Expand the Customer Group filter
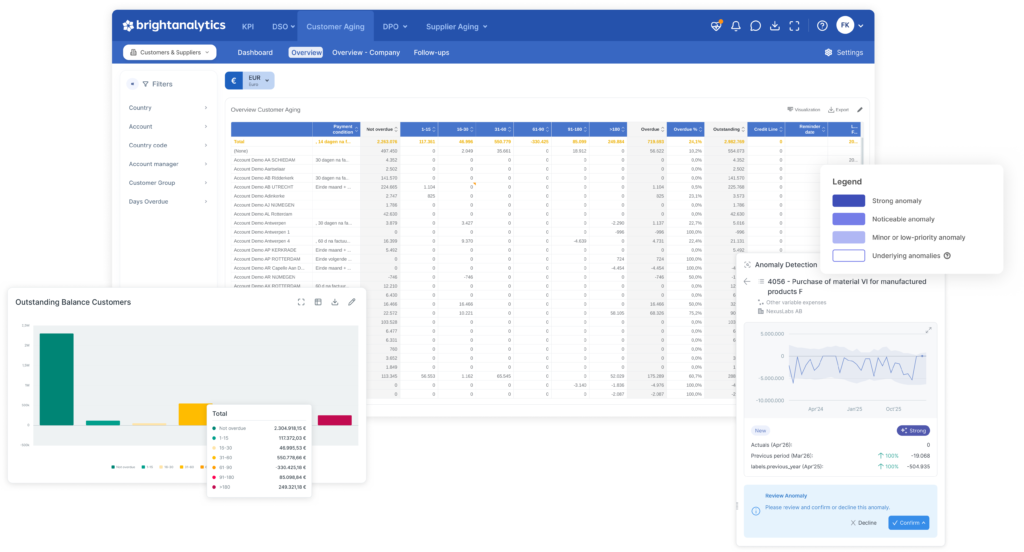The height and width of the screenshot is (552, 1024). tap(168, 183)
